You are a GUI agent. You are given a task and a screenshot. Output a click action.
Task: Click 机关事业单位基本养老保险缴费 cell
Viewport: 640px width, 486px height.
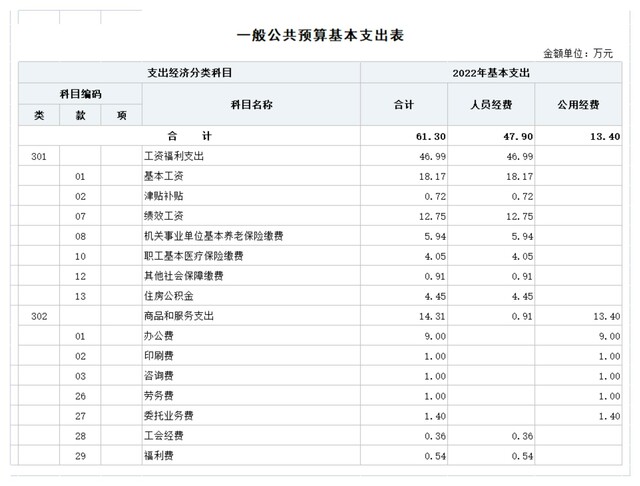pyautogui.click(x=214, y=236)
